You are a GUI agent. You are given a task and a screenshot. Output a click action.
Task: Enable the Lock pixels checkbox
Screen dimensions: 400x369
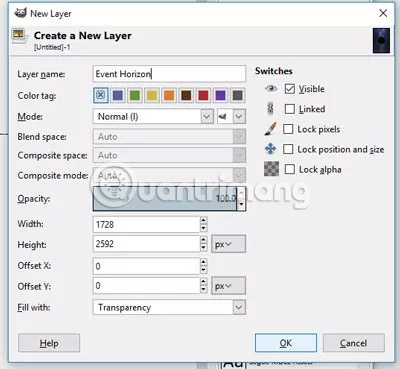pos(288,129)
